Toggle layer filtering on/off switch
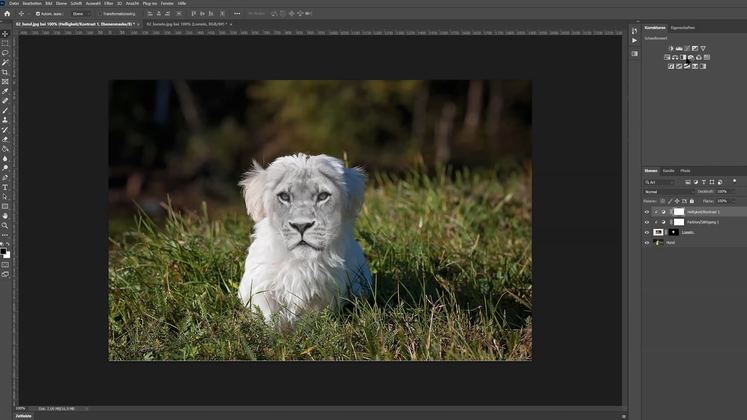Screen dimensions: 747x420 tap(735, 181)
